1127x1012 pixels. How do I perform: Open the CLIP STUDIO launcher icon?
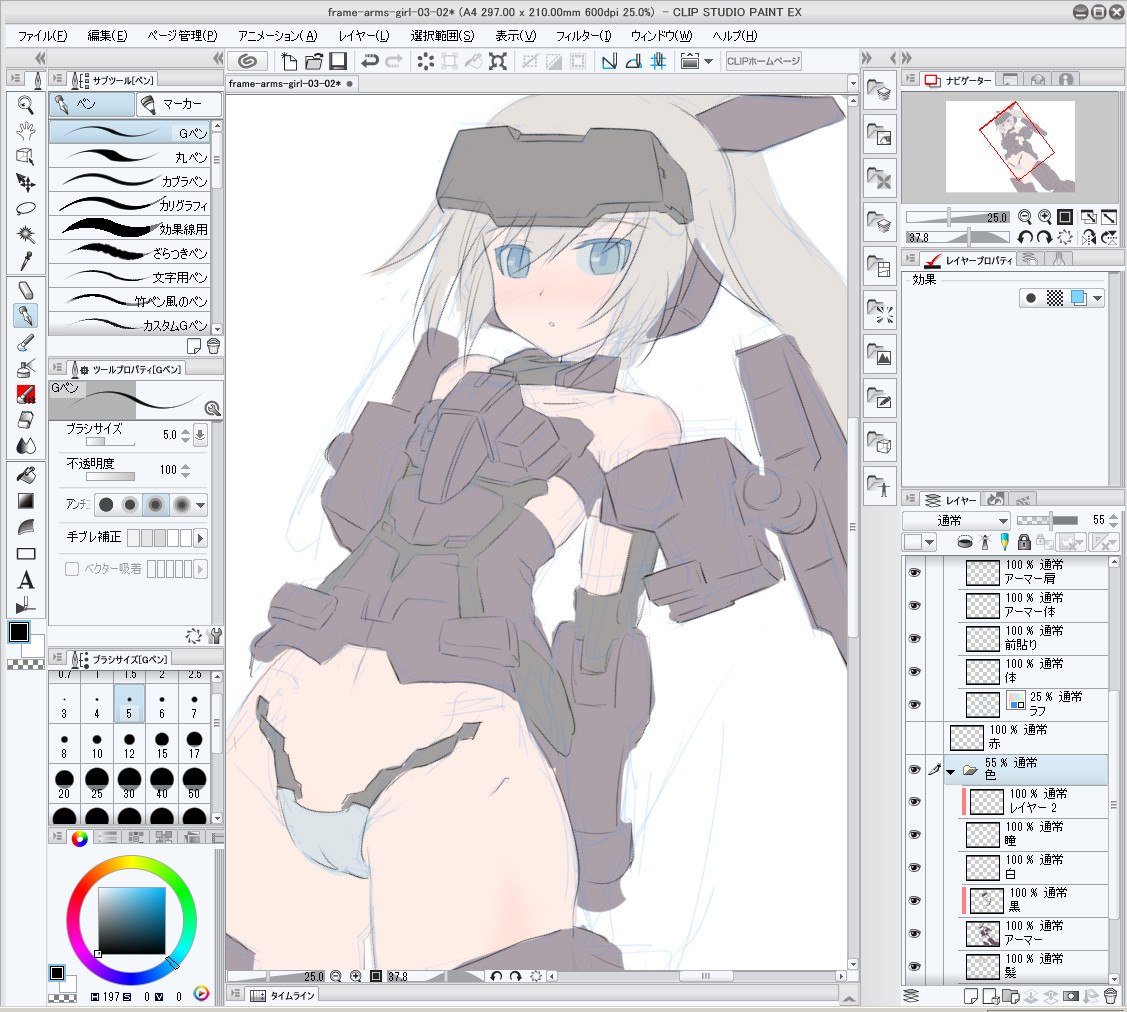[x=247, y=61]
